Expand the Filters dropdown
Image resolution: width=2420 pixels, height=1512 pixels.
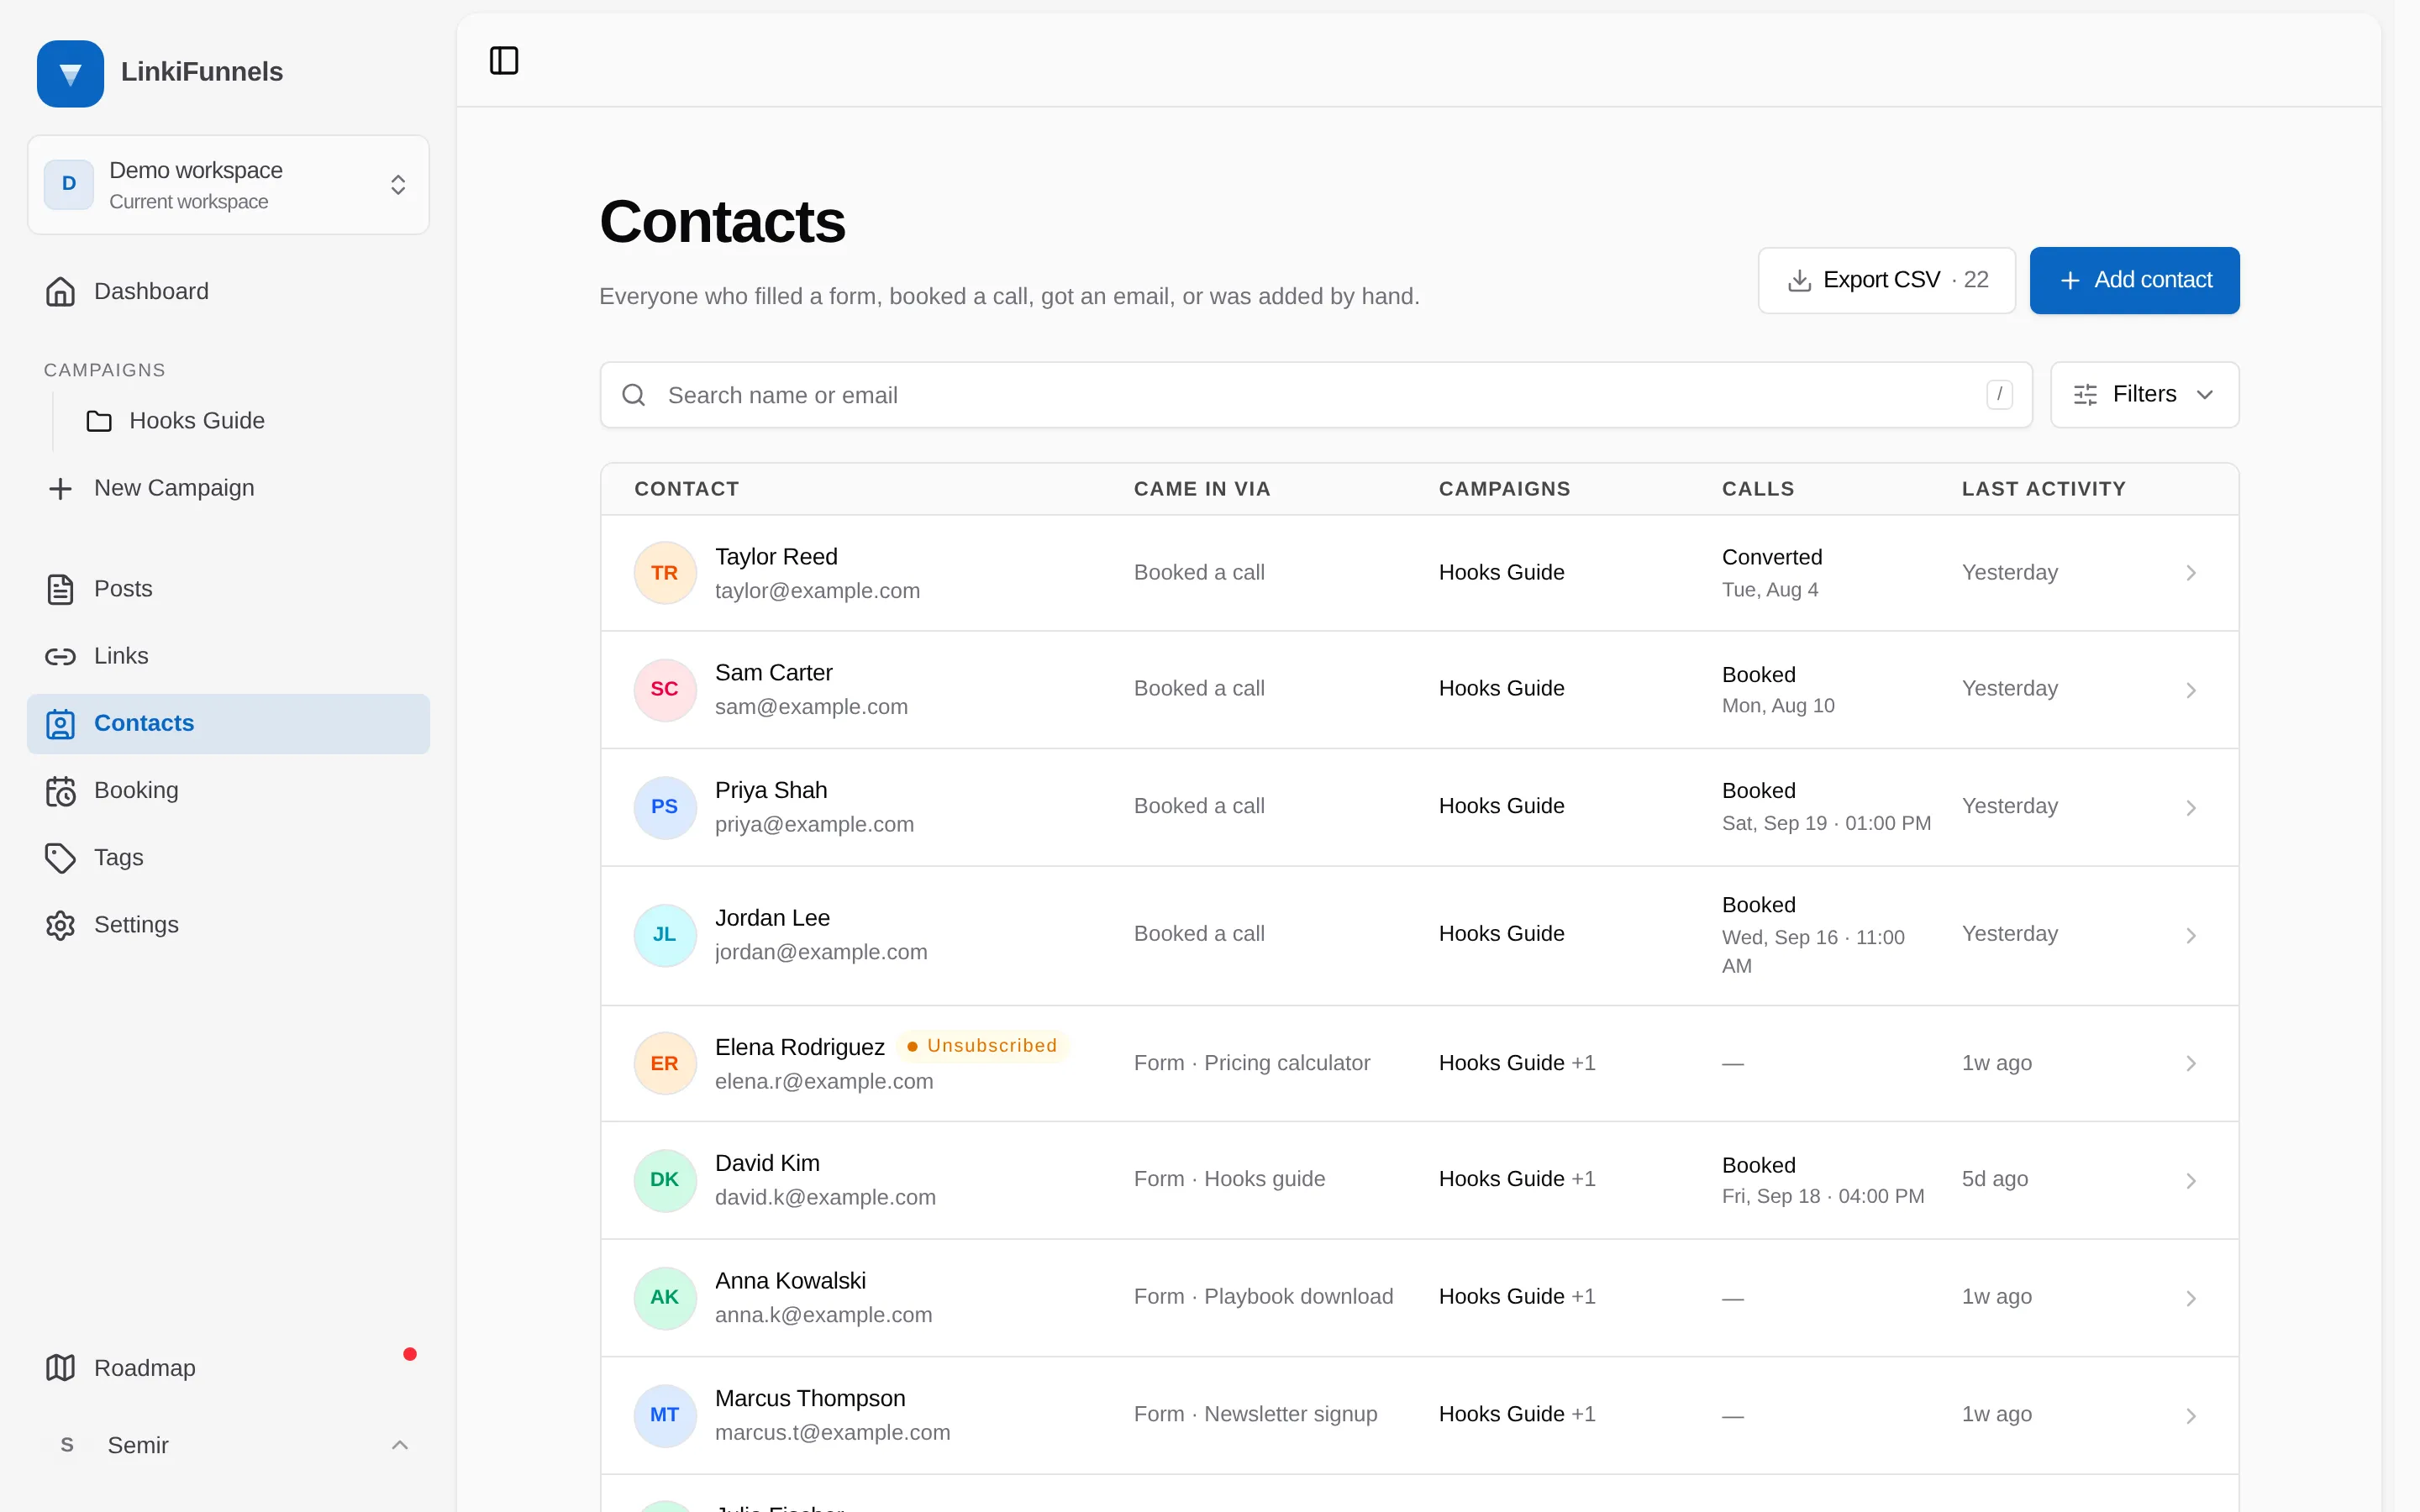tap(2144, 395)
